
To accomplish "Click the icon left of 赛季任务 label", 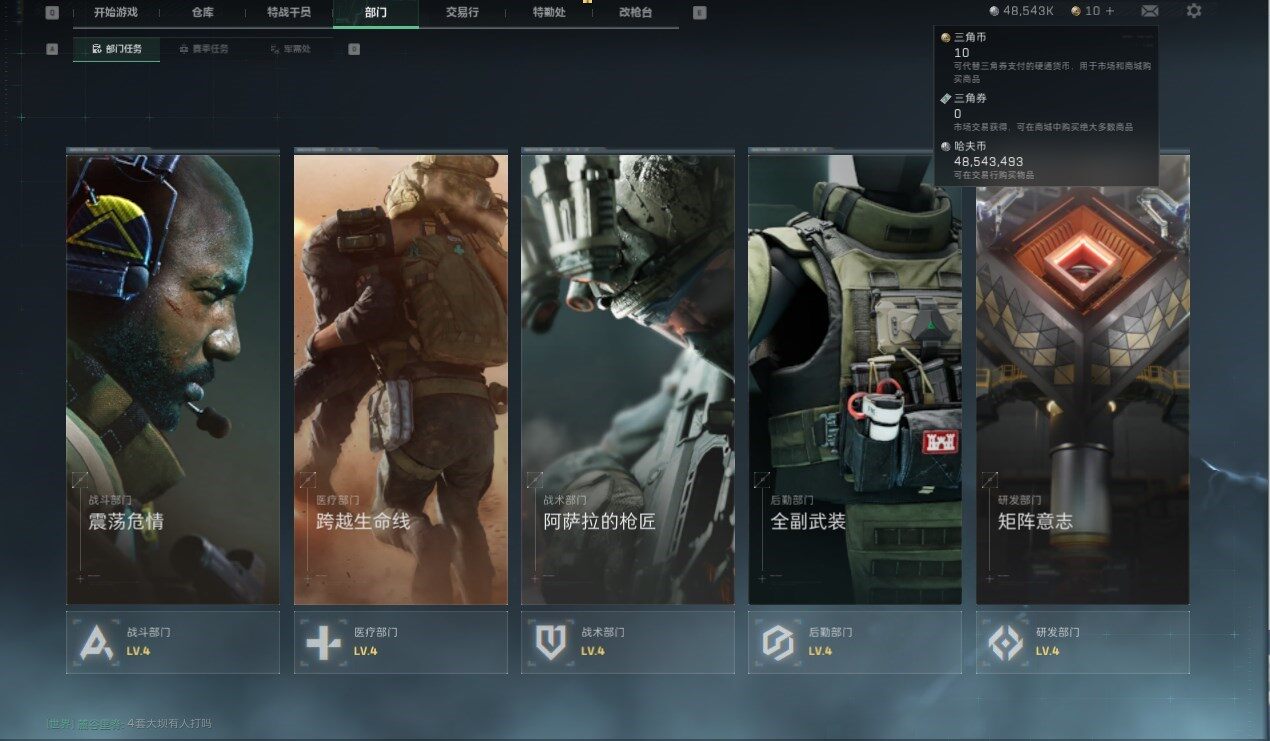I will coord(184,48).
